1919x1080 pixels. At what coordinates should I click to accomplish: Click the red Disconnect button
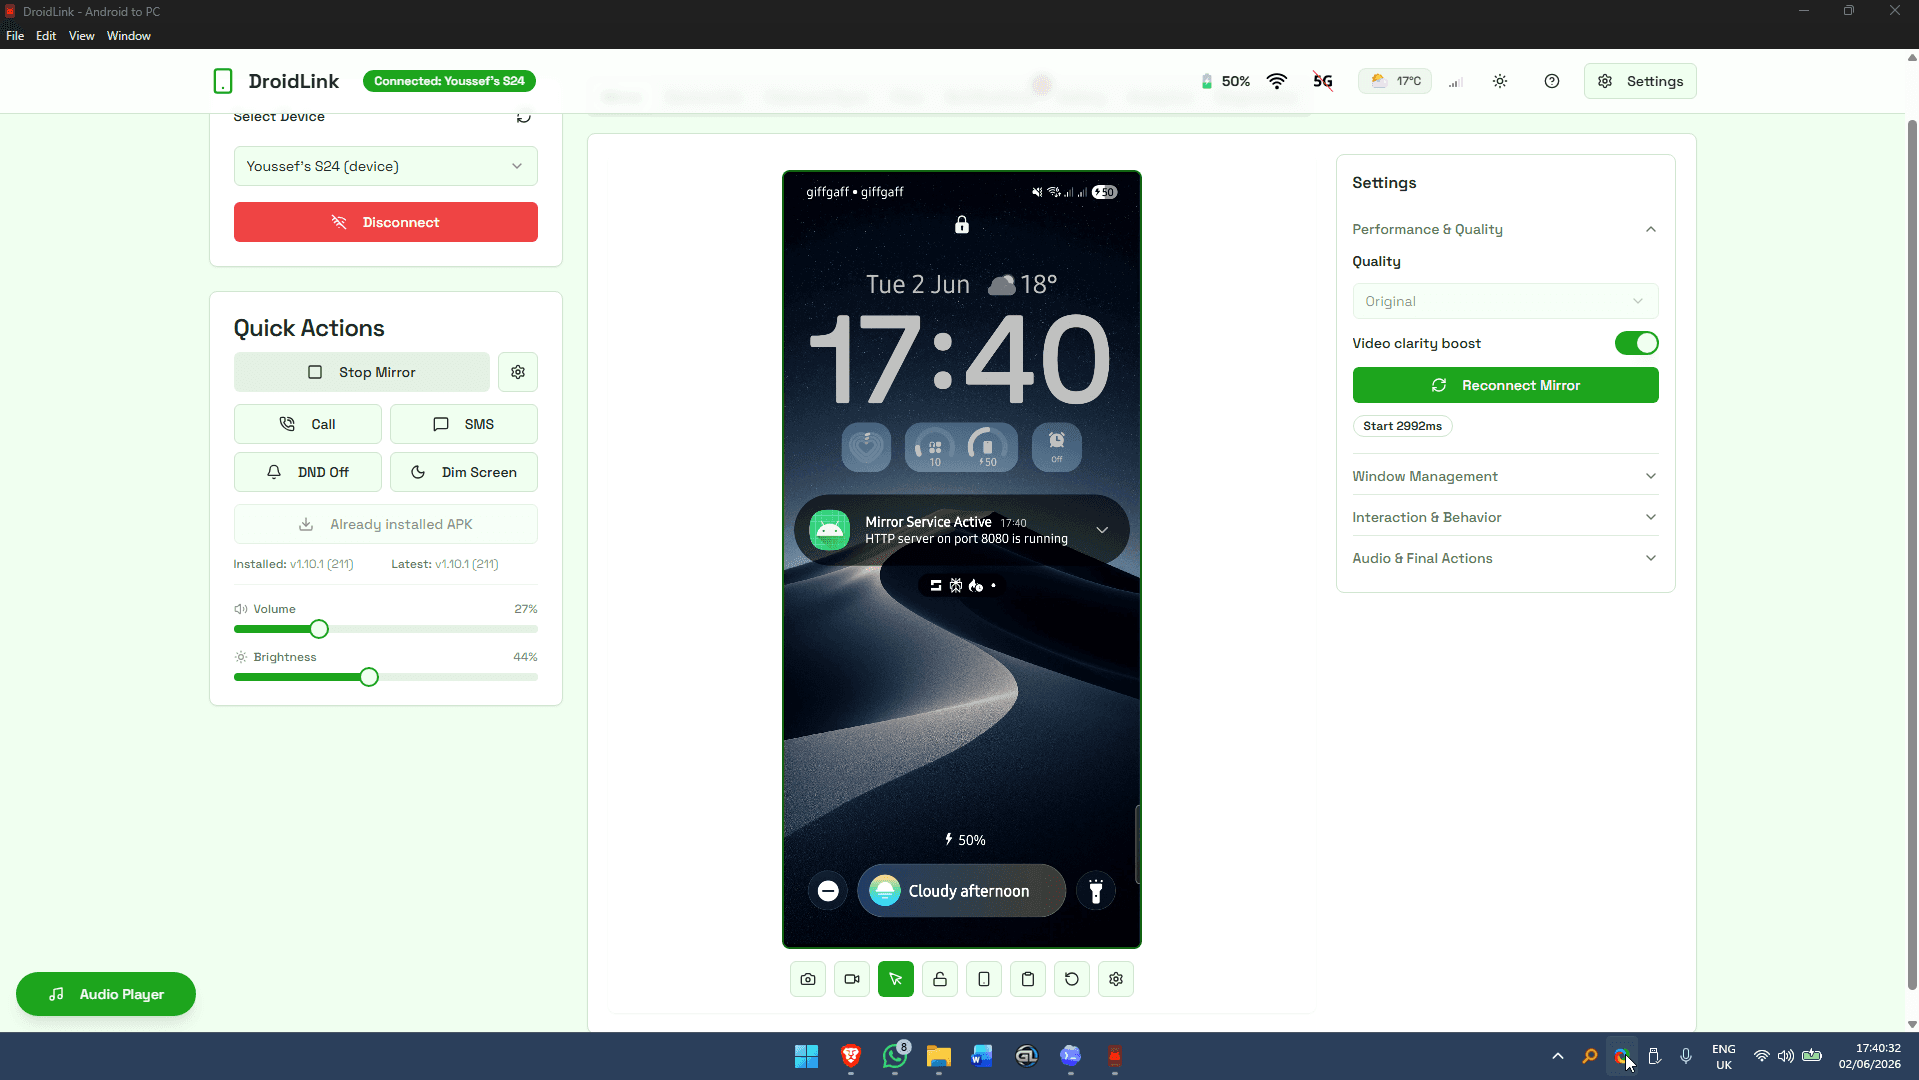tap(386, 222)
